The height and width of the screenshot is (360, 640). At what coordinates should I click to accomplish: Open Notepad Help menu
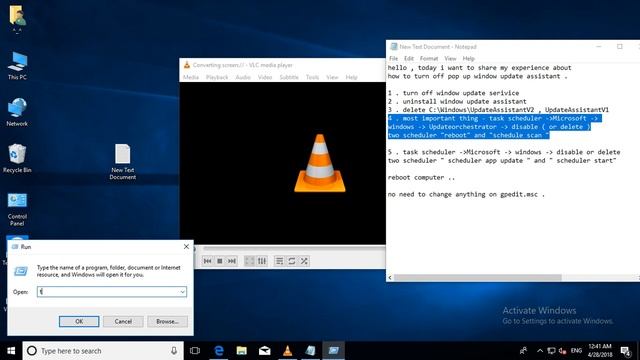coord(469,59)
